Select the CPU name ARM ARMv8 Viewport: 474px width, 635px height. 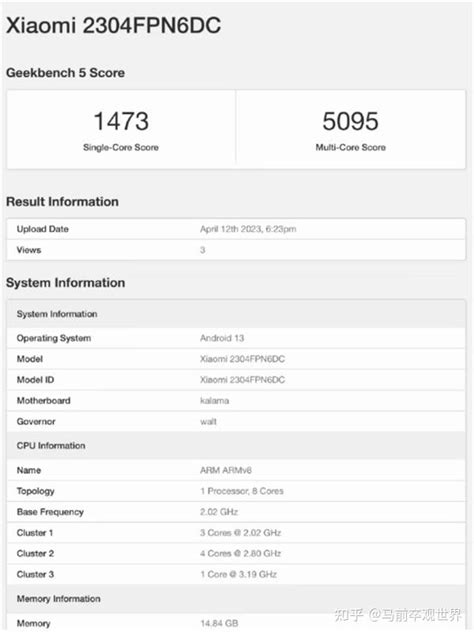(226, 470)
